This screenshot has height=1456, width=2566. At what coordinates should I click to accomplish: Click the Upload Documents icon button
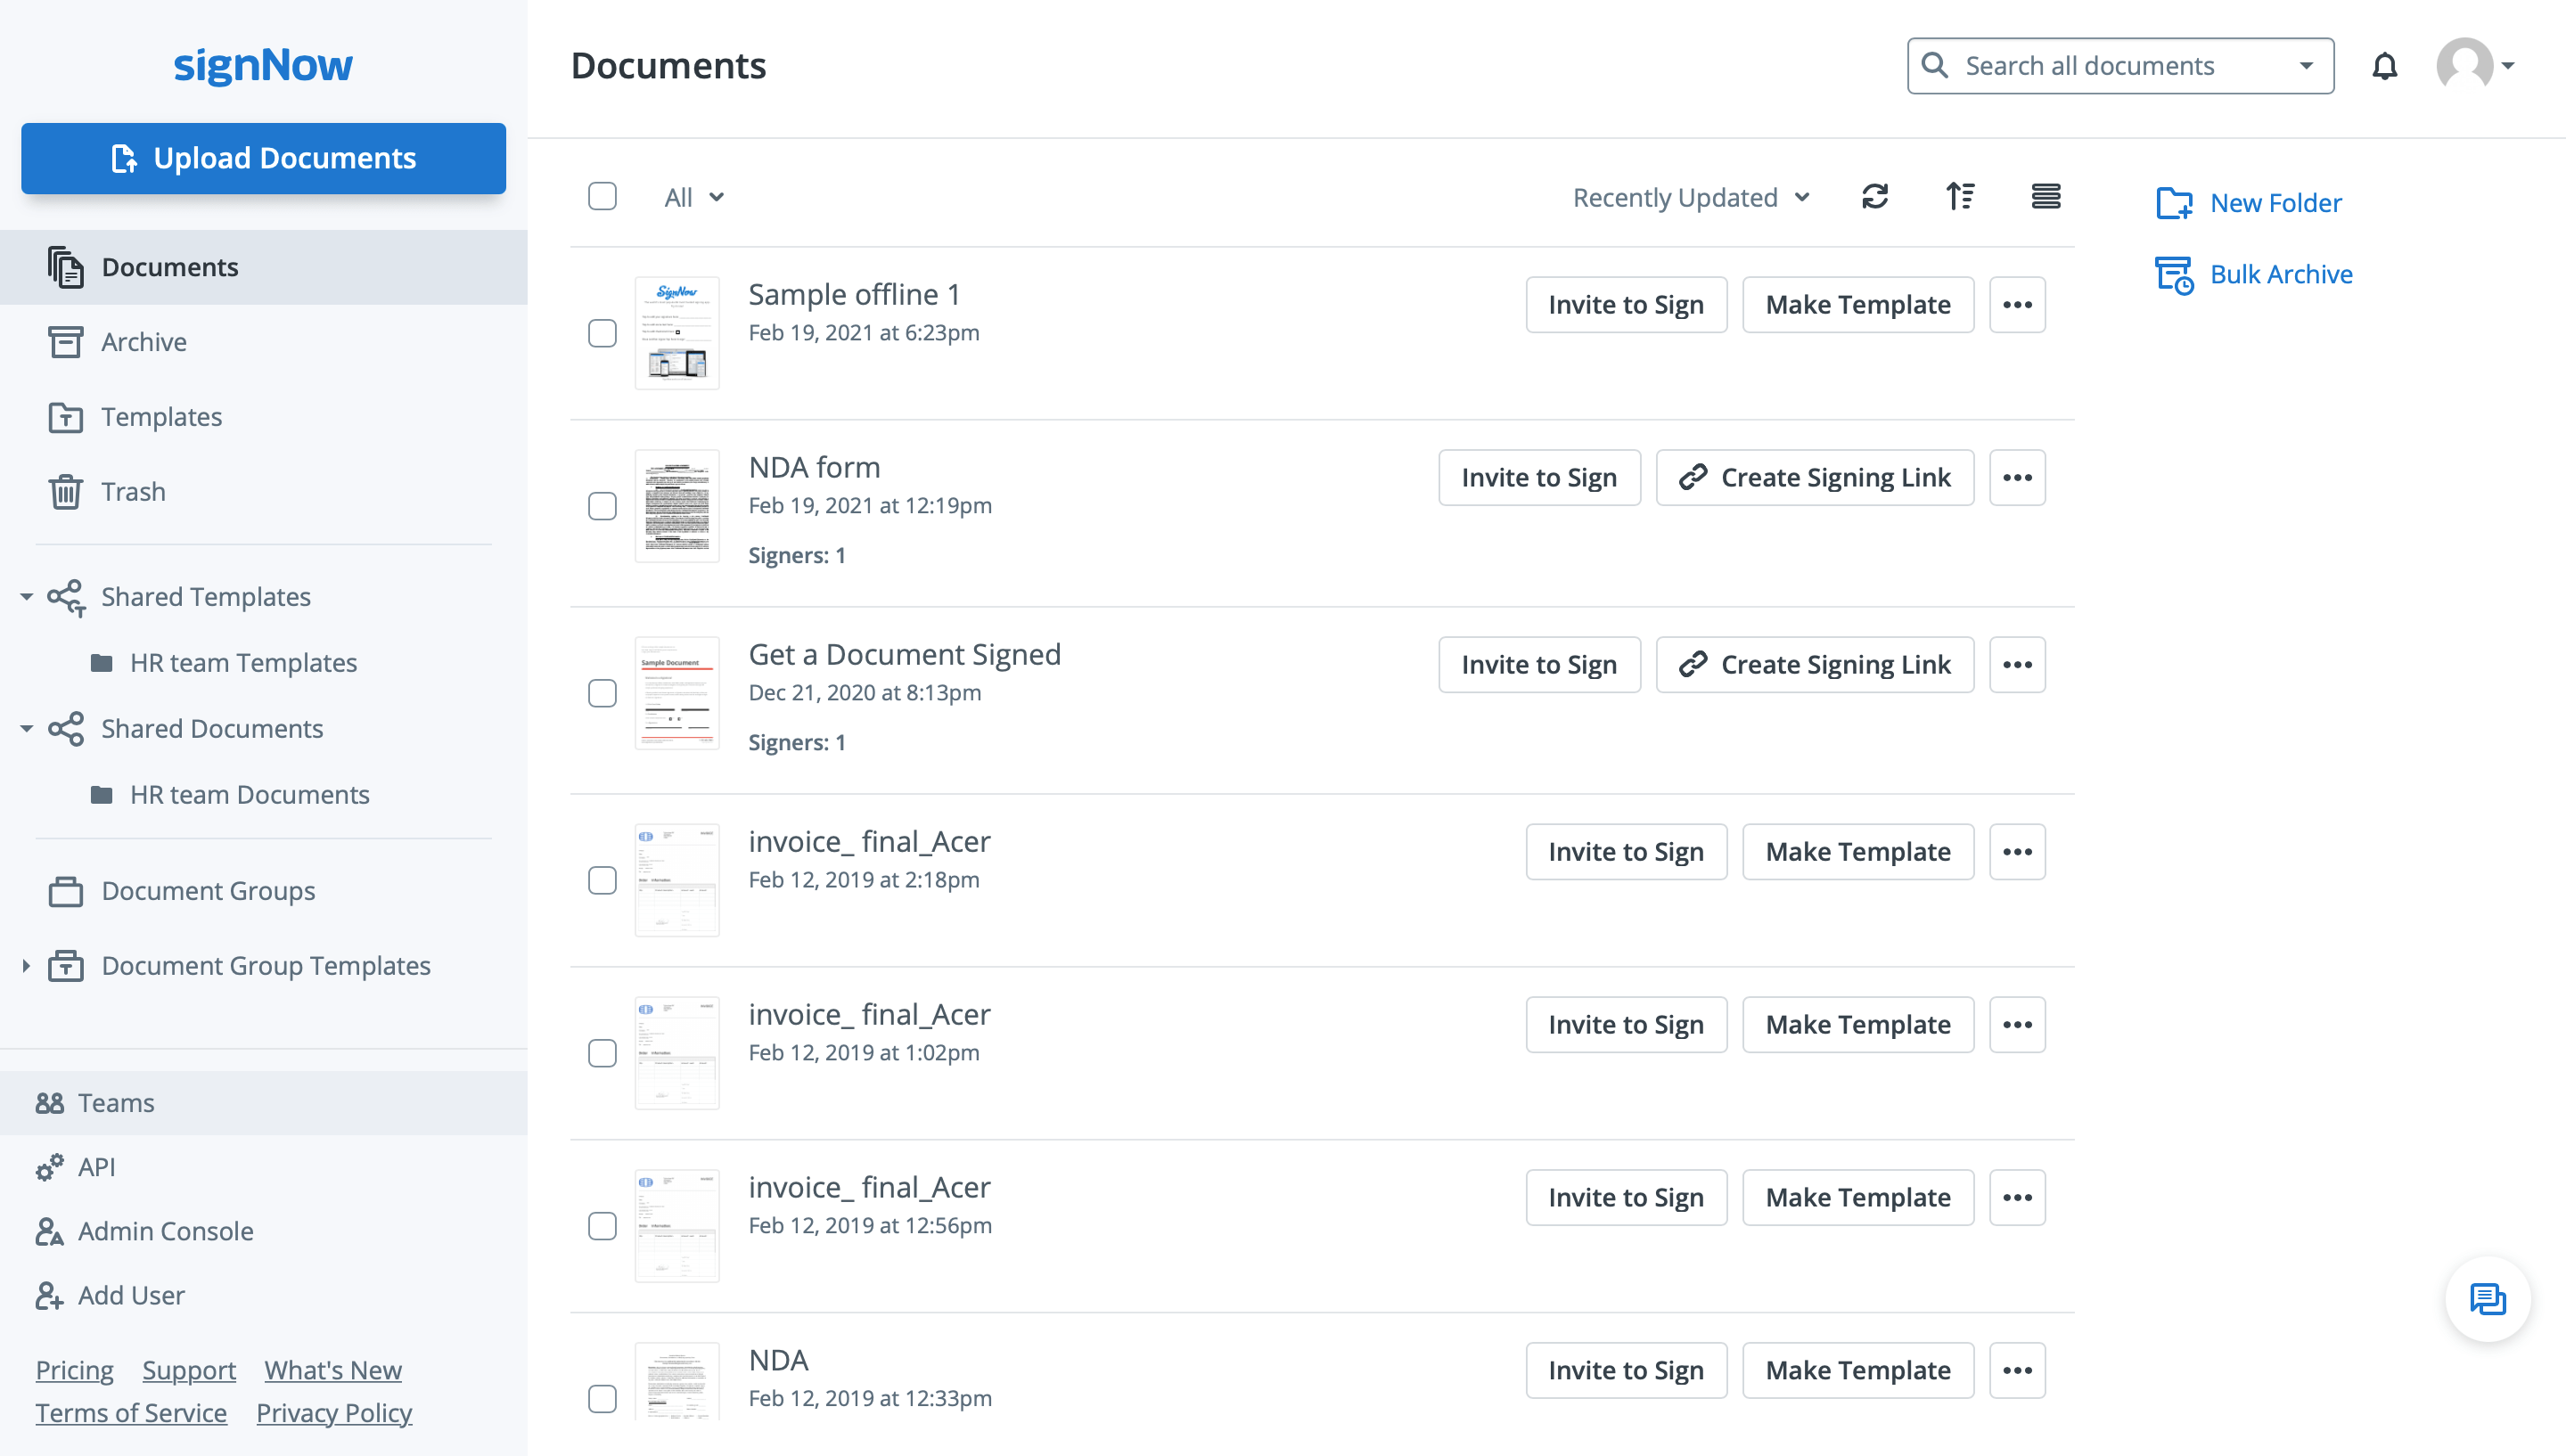click(125, 157)
